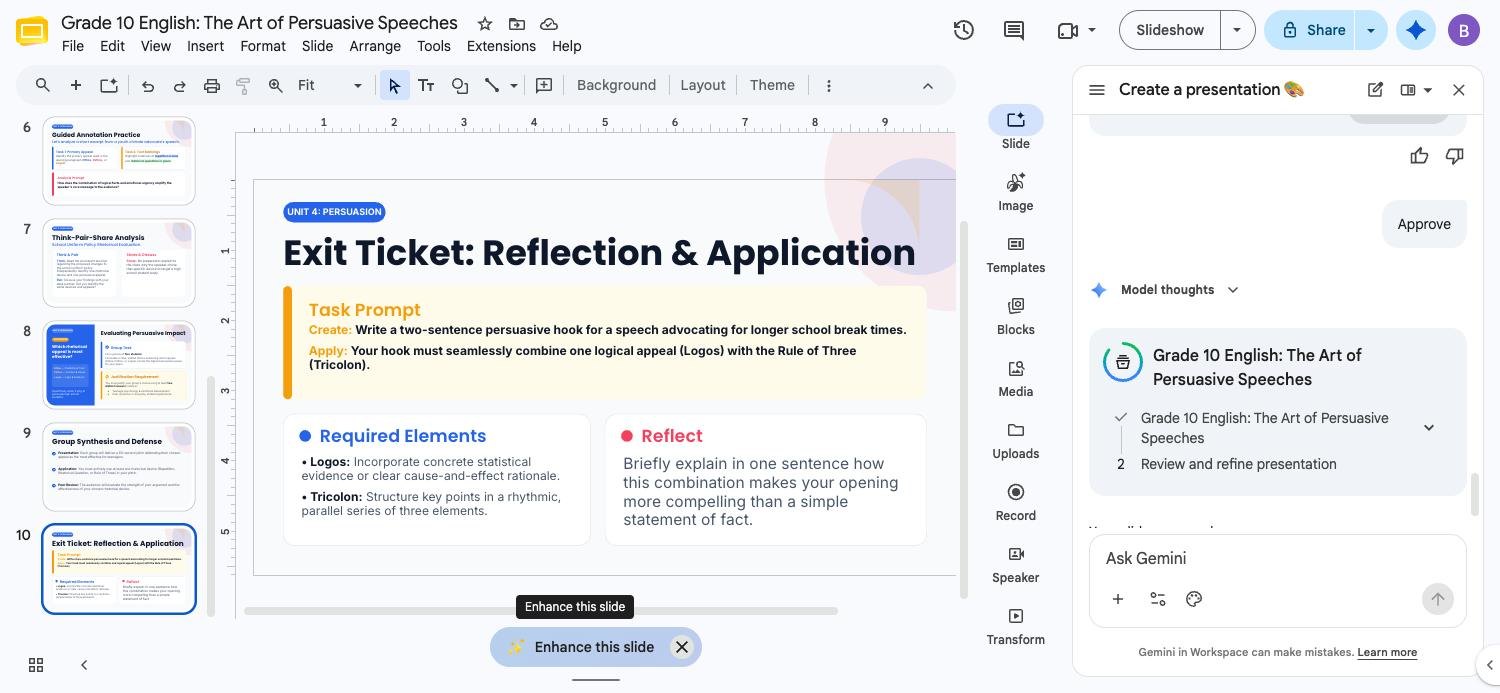Open the Templates sidebar panel
This screenshot has width=1500, height=693.
(1015, 254)
